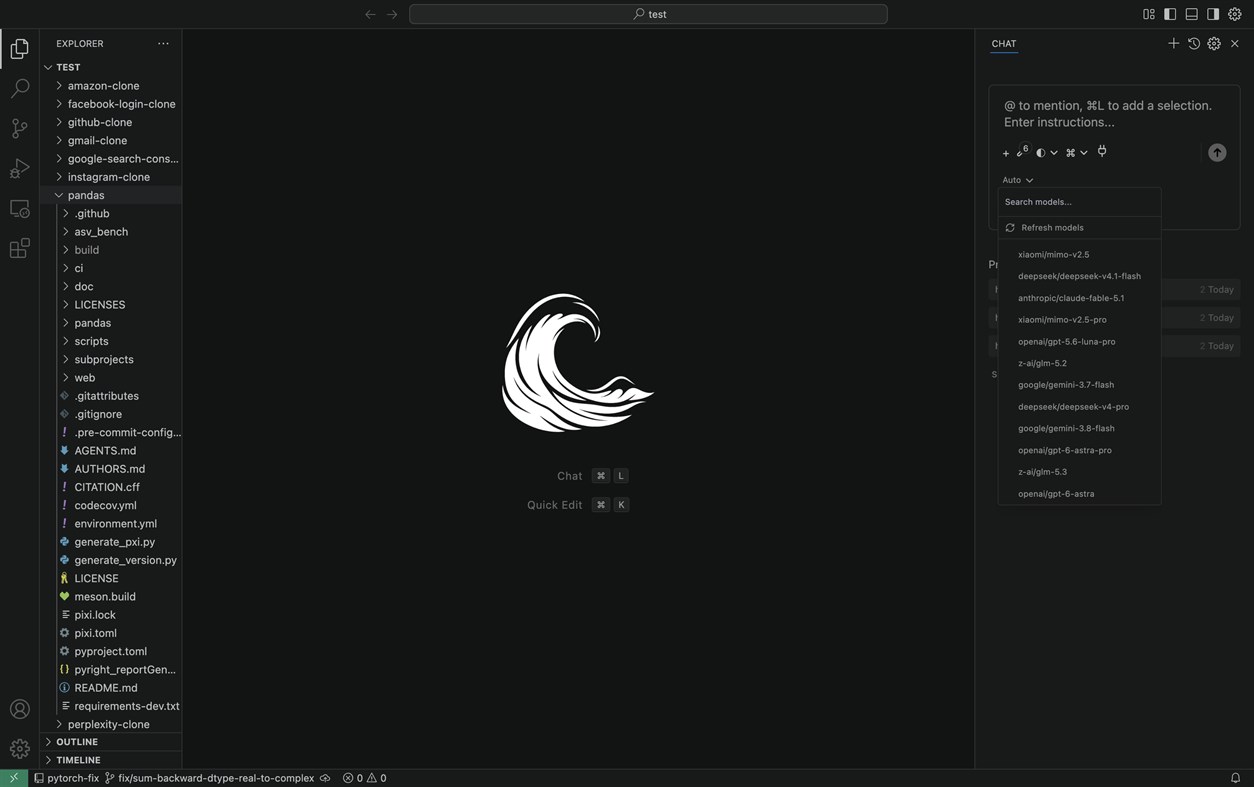Viewport: 1254px width, 787px height.
Task: Click the Search models field
Action: (1079, 202)
